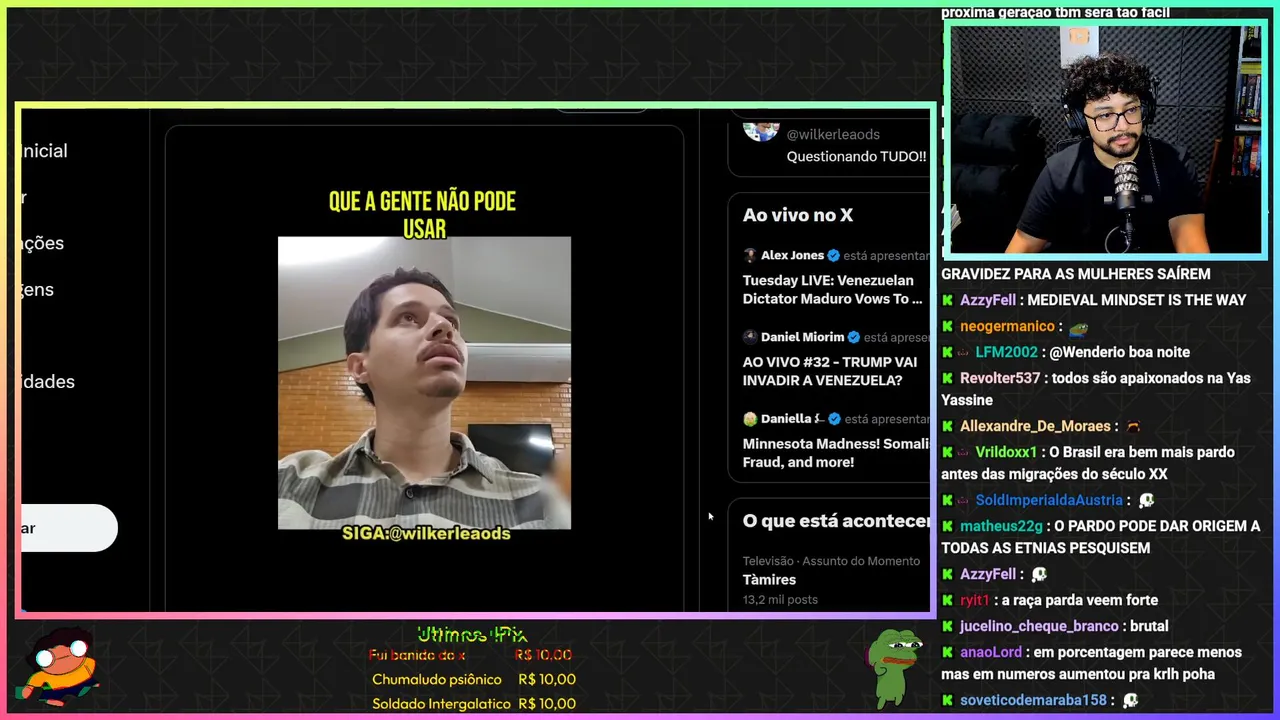Click the subscriber badge next to LFM2002
Image resolution: width=1280 pixels, height=720 pixels.
[x=964, y=352]
